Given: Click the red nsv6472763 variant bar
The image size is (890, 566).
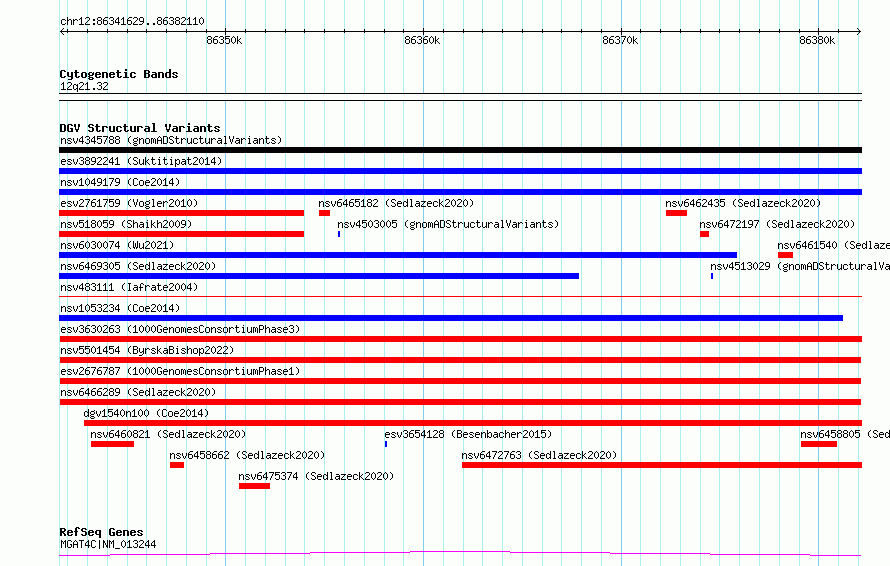Looking at the screenshot, I should [x=662, y=465].
